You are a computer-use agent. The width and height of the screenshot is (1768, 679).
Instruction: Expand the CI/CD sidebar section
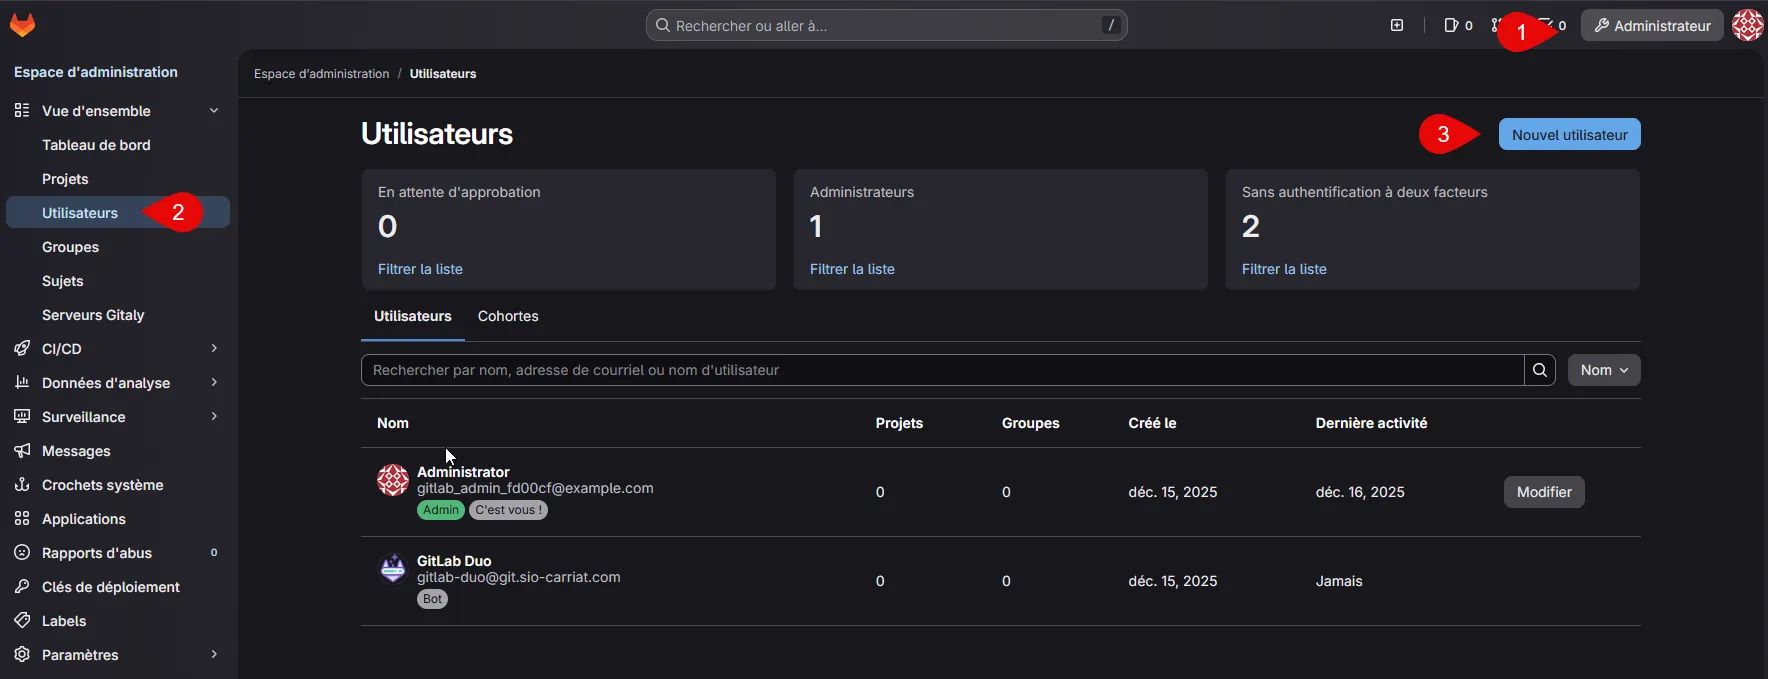213,349
